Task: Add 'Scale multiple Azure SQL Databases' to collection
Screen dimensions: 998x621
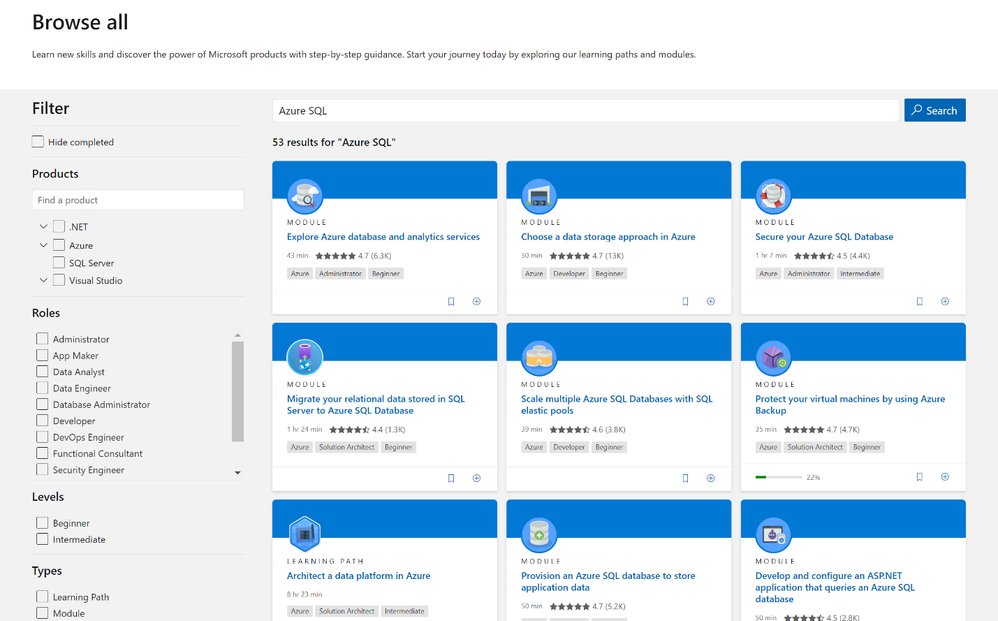Action: [x=711, y=478]
